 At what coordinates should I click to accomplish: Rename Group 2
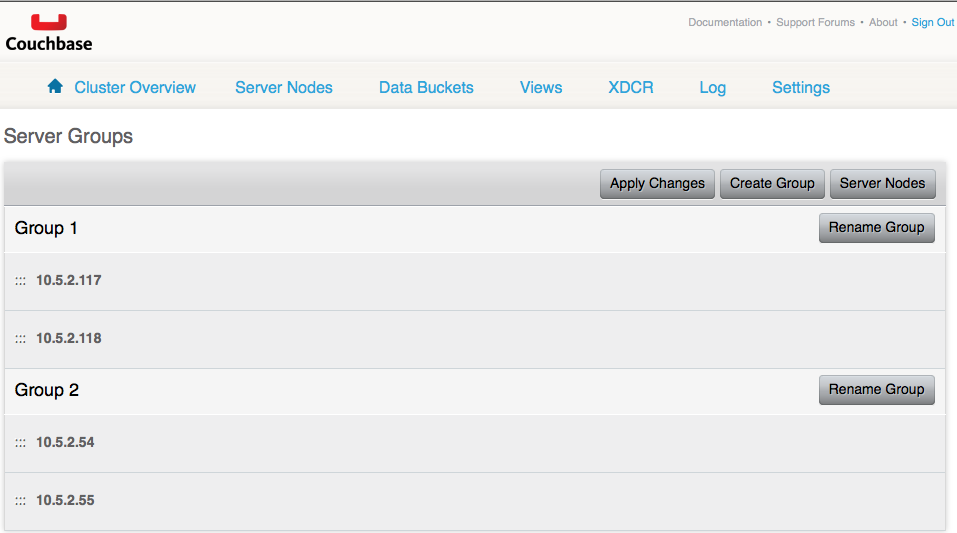pos(876,389)
